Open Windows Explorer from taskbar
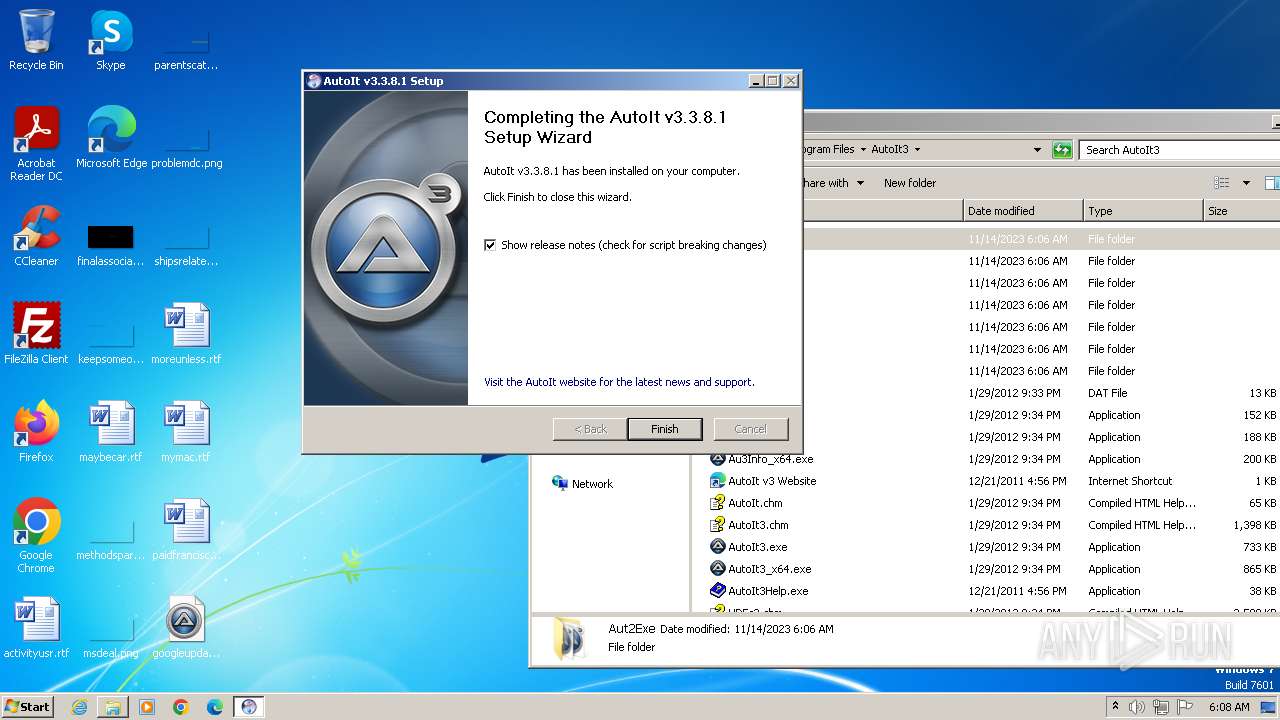 coord(113,707)
